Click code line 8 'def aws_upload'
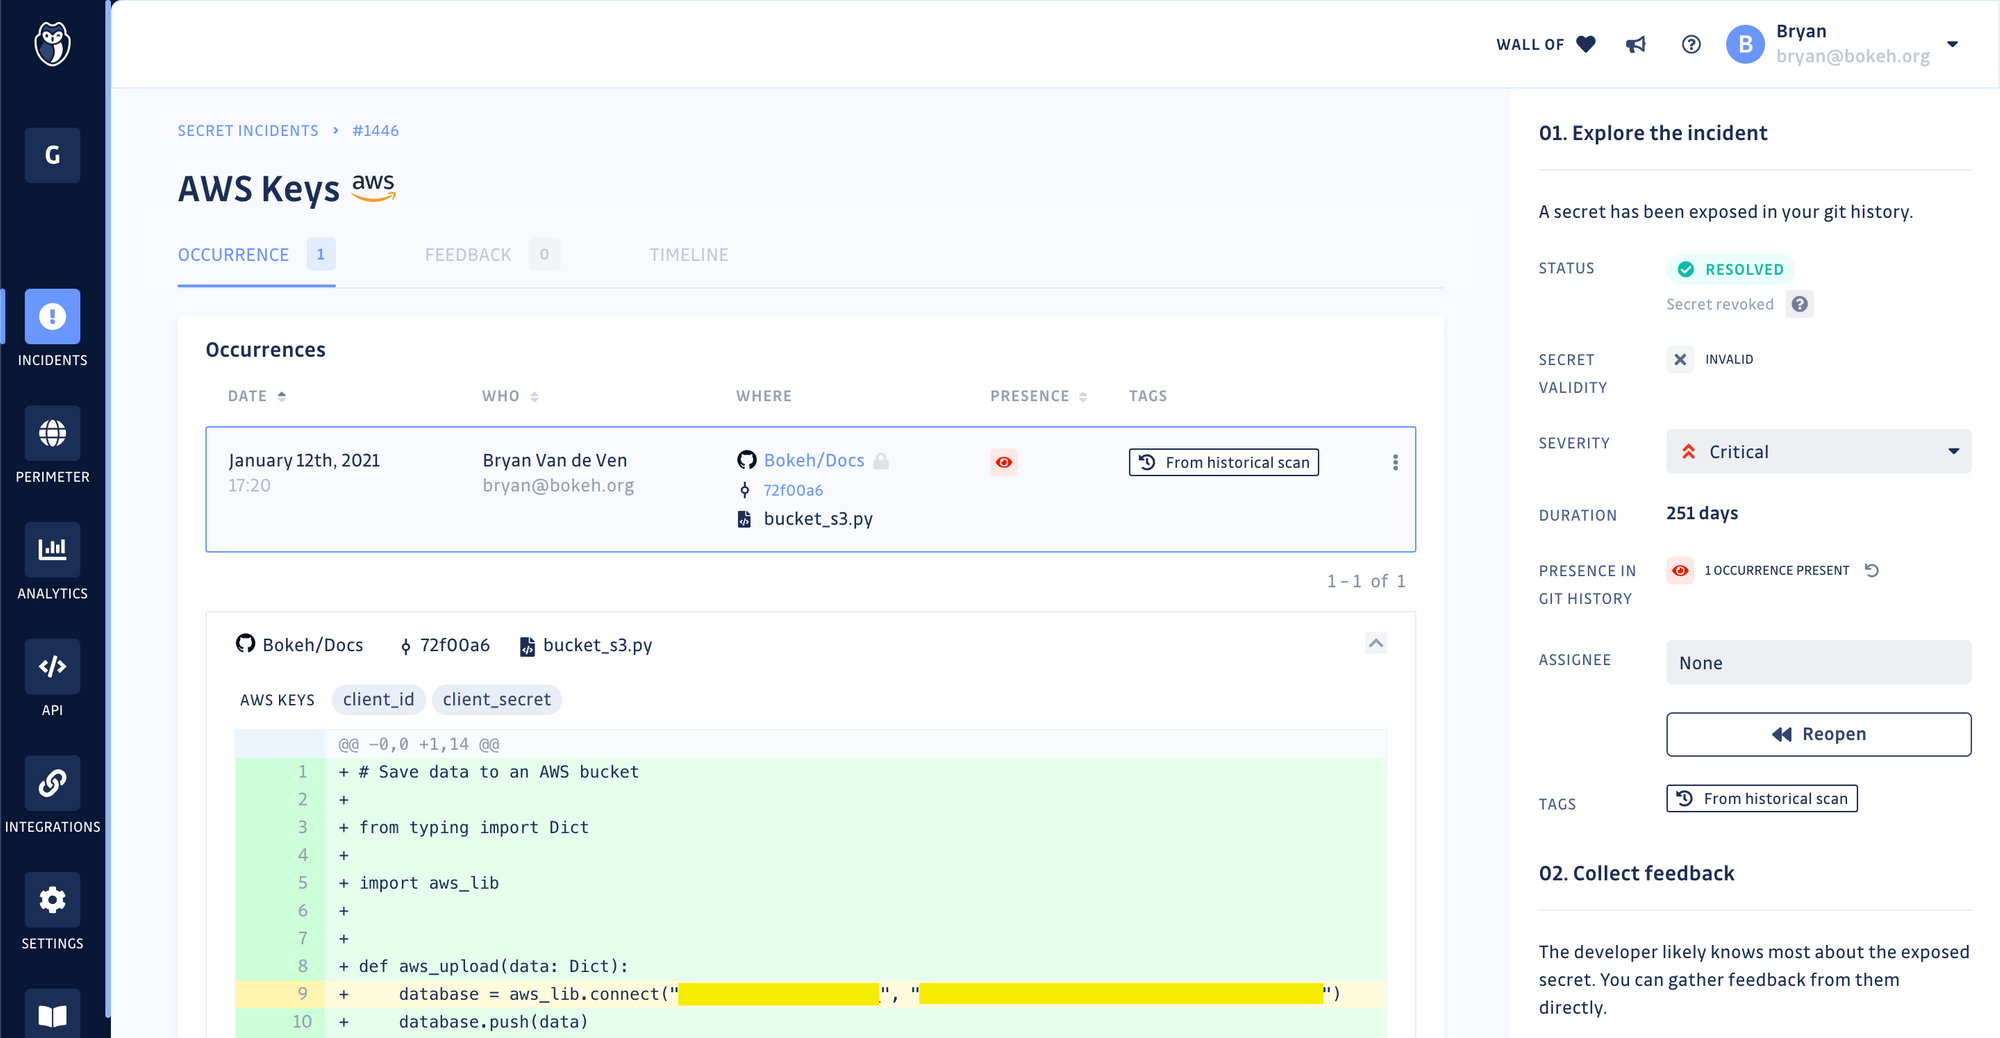This screenshot has height=1038, width=2000. (810, 966)
